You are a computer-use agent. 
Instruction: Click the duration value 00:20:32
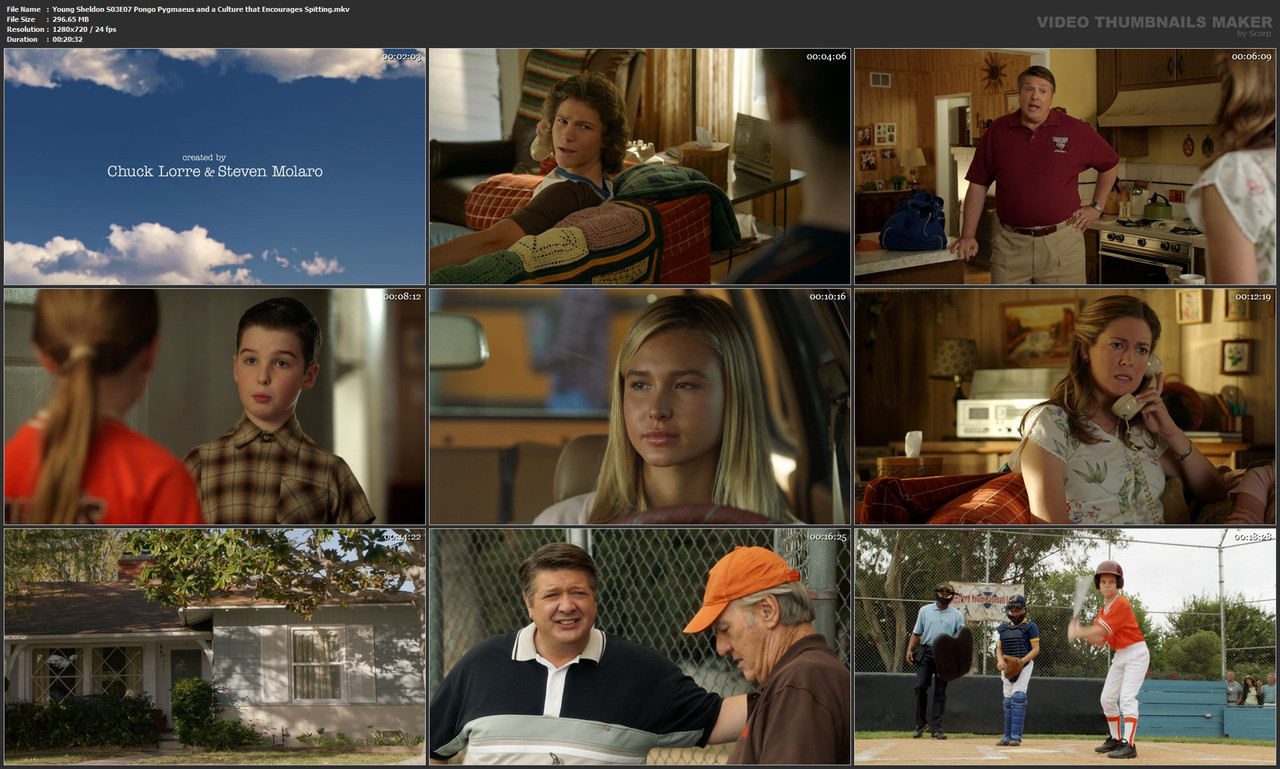pyautogui.click(x=67, y=39)
